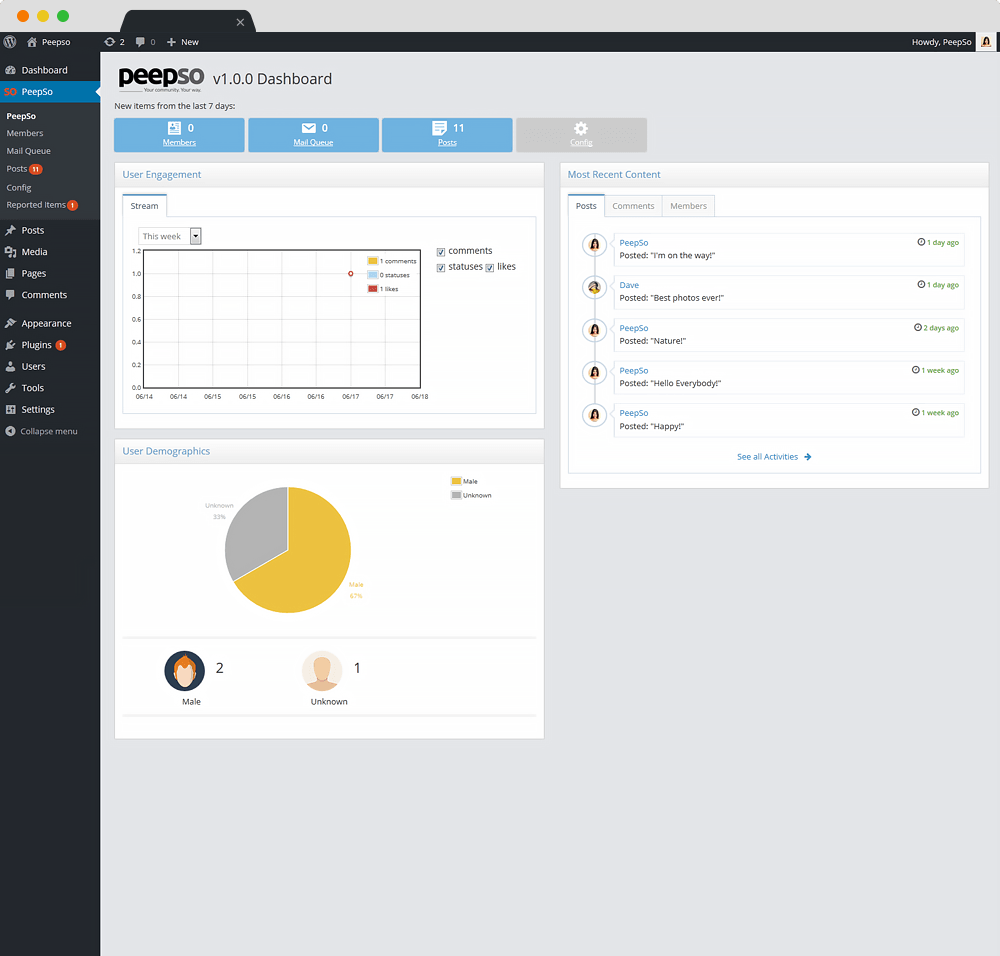Open the comments bubble icon in the admin bar
The height and width of the screenshot is (956, 1000).
(x=140, y=42)
